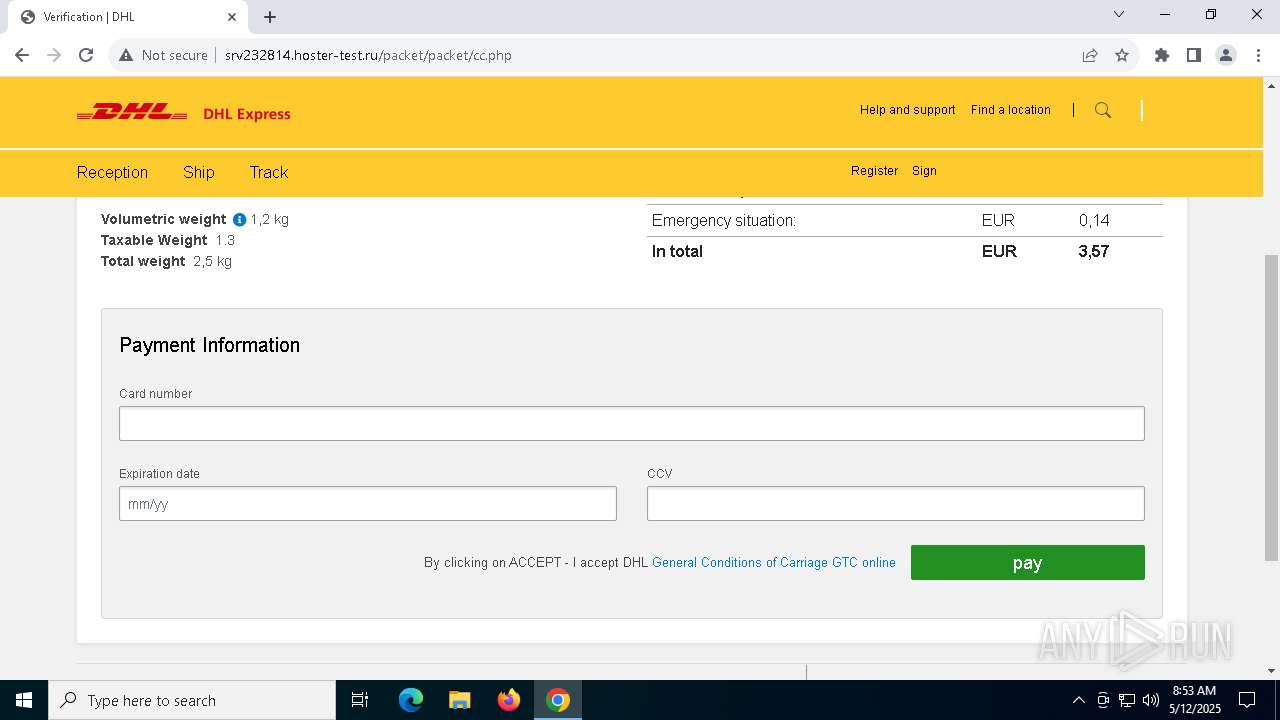The height and width of the screenshot is (720, 1280).
Task: Click the Not secure warning icon
Action: (126, 55)
